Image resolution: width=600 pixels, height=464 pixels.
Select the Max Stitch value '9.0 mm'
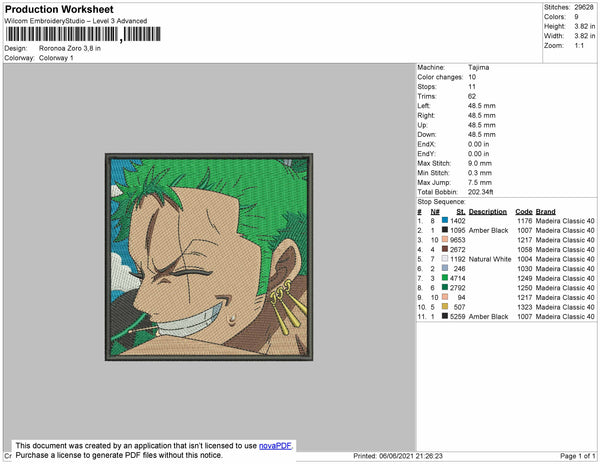pyautogui.click(x=480, y=163)
